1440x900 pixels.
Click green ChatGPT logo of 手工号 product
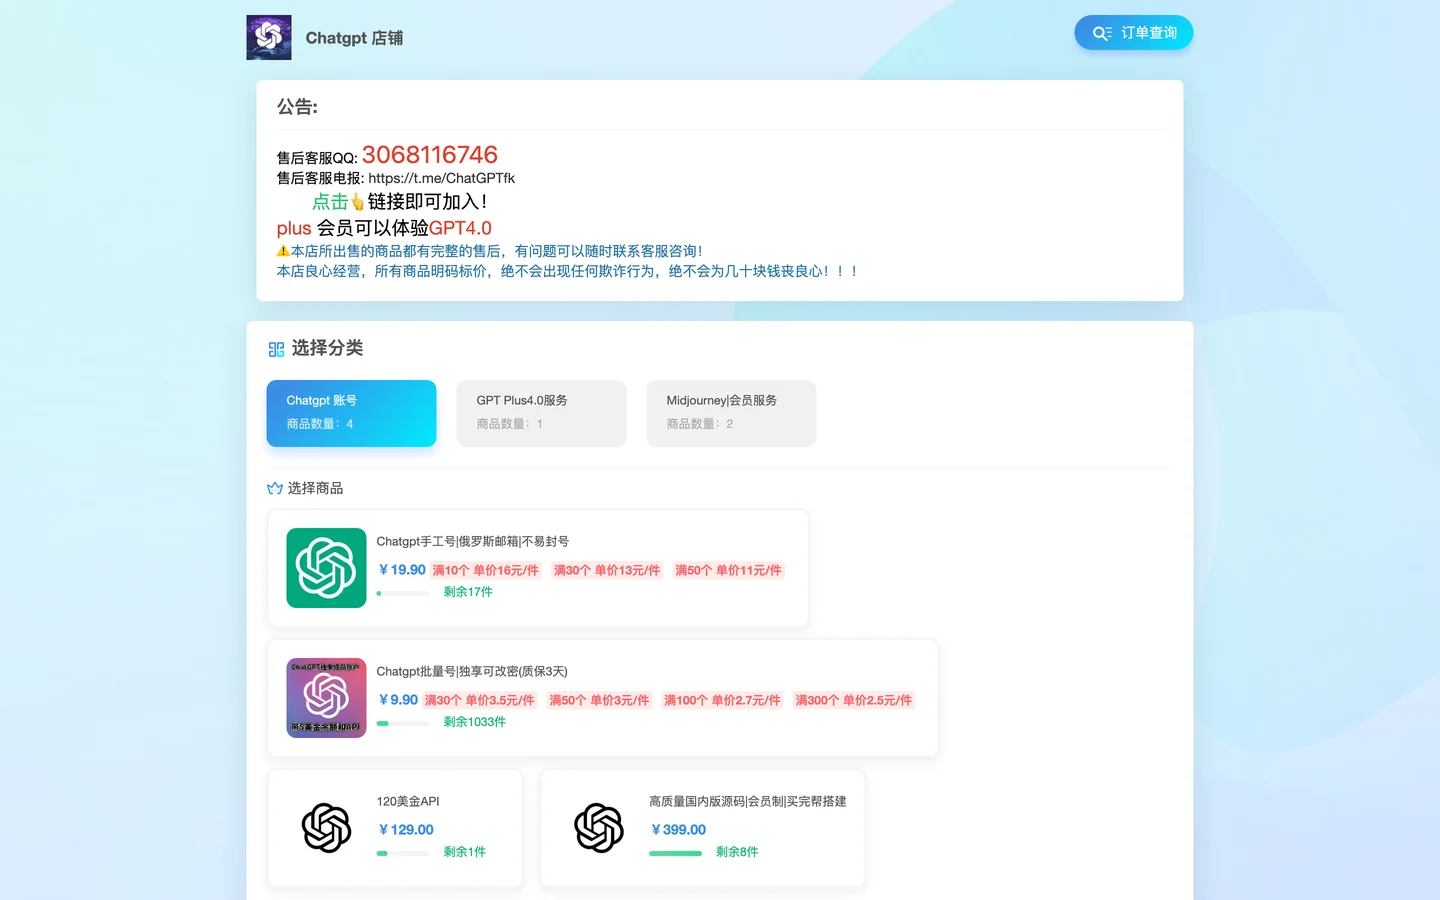(326, 568)
